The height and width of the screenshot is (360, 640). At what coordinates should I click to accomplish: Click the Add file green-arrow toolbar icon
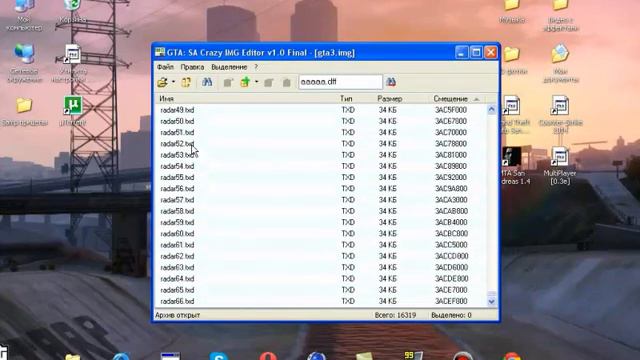coord(245,82)
